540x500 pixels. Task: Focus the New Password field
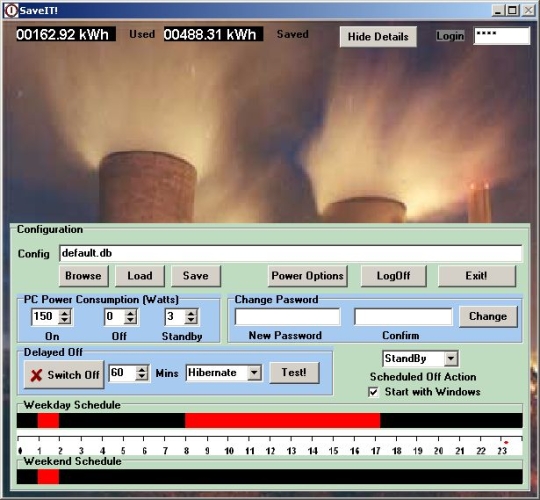coord(288,317)
